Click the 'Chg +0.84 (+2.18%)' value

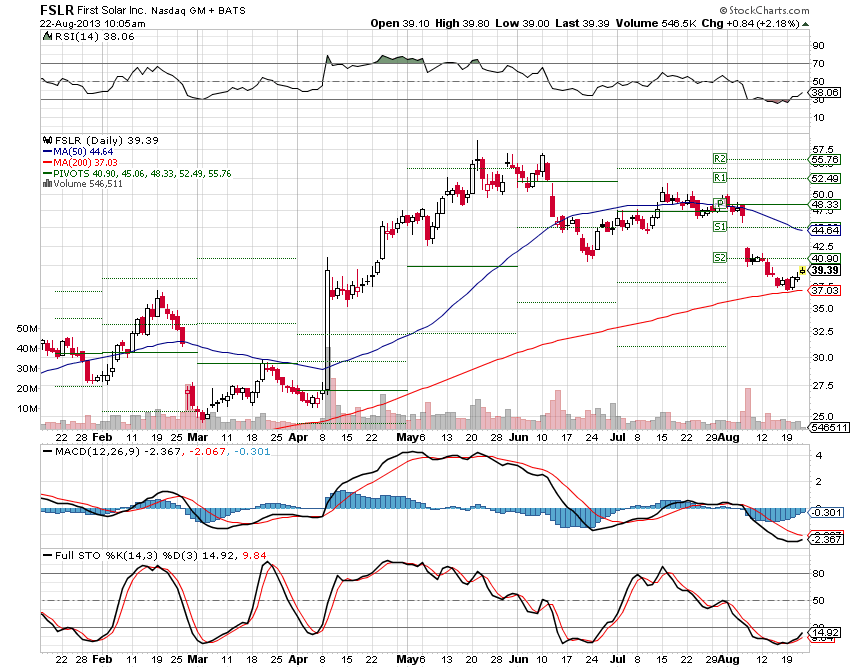pos(750,24)
